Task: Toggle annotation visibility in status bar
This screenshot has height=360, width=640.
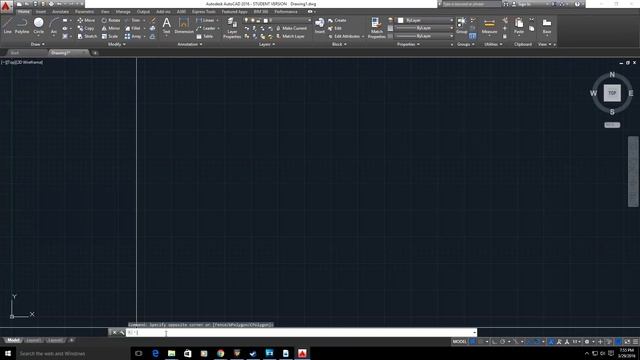Action: point(551,342)
